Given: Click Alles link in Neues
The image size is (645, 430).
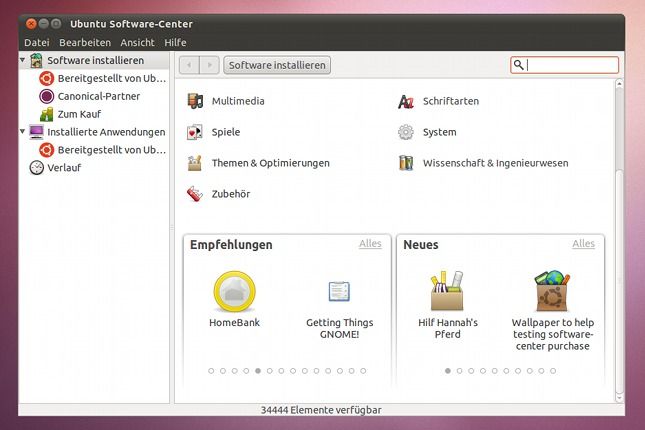Looking at the screenshot, I should pyautogui.click(x=583, y=244).
